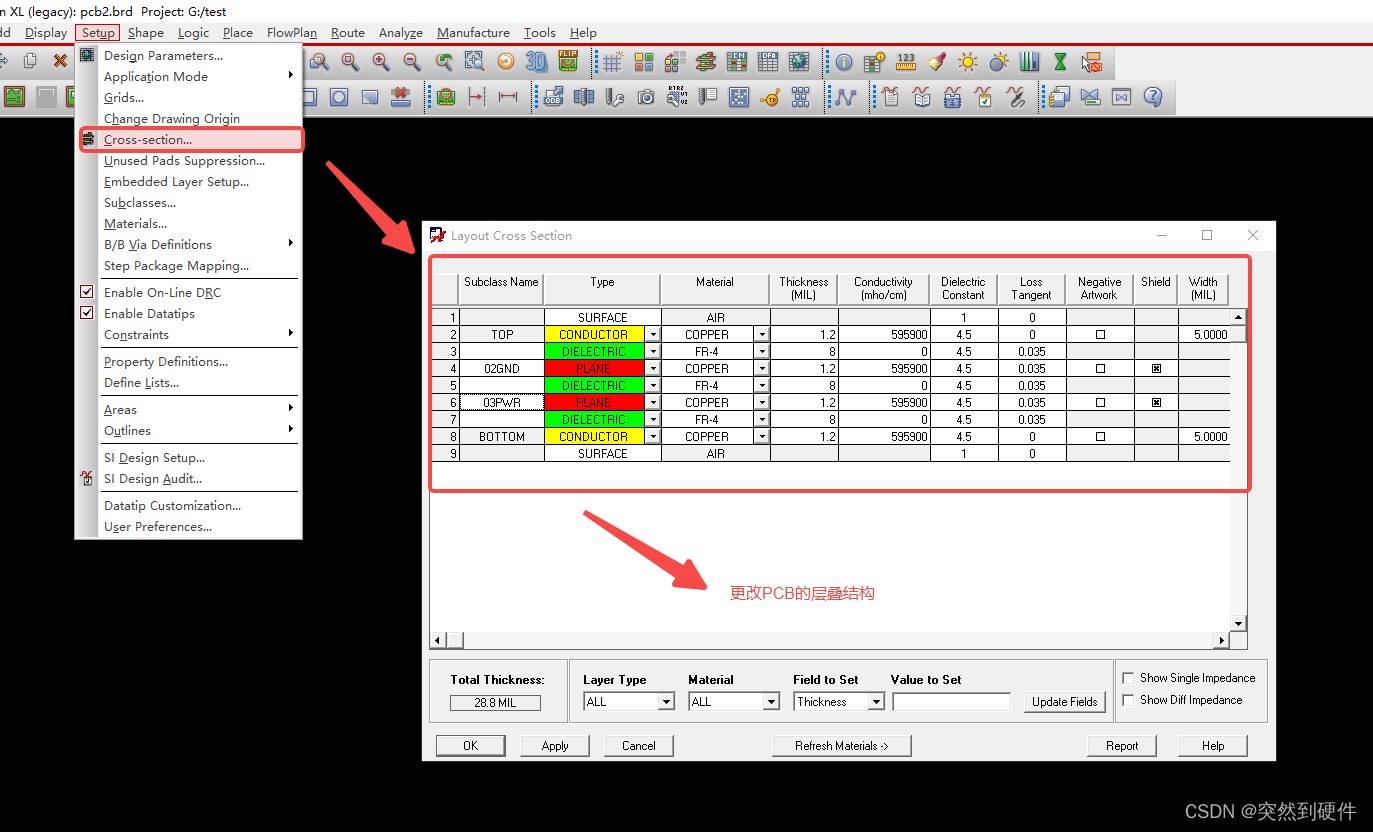Click the Apply button
Screen dimensions: 1373x832
coord(555,746)
